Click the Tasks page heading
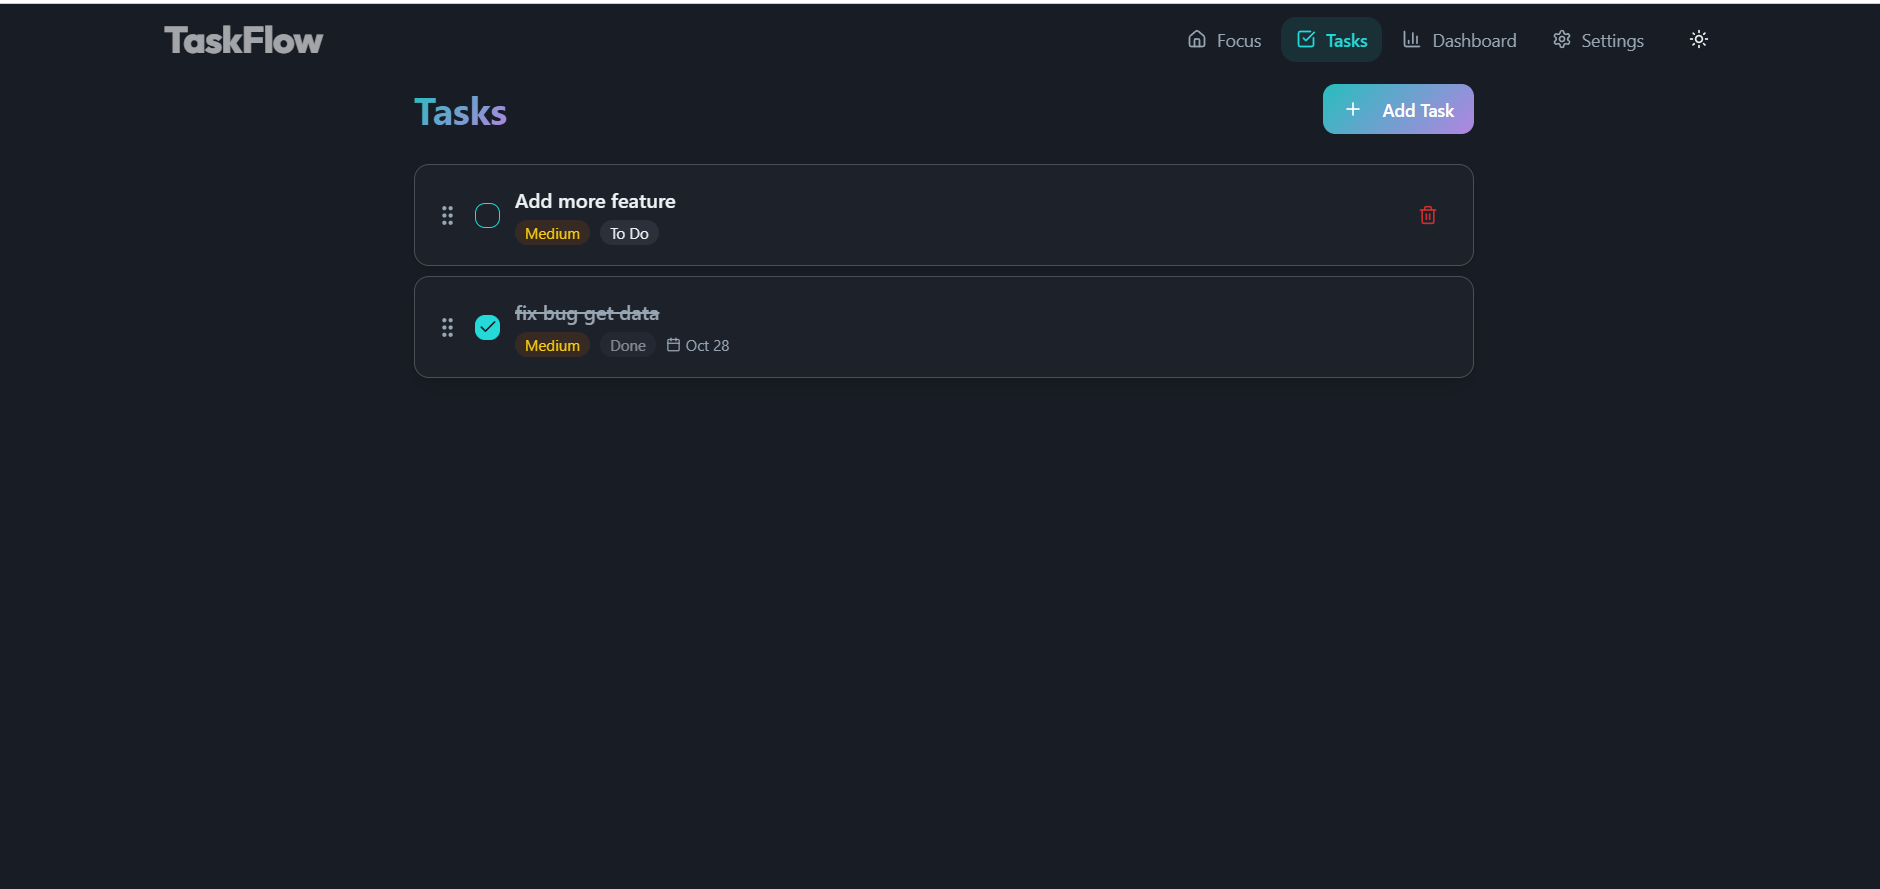This screenshot has height=889, width=1880. tap(460, 112)
